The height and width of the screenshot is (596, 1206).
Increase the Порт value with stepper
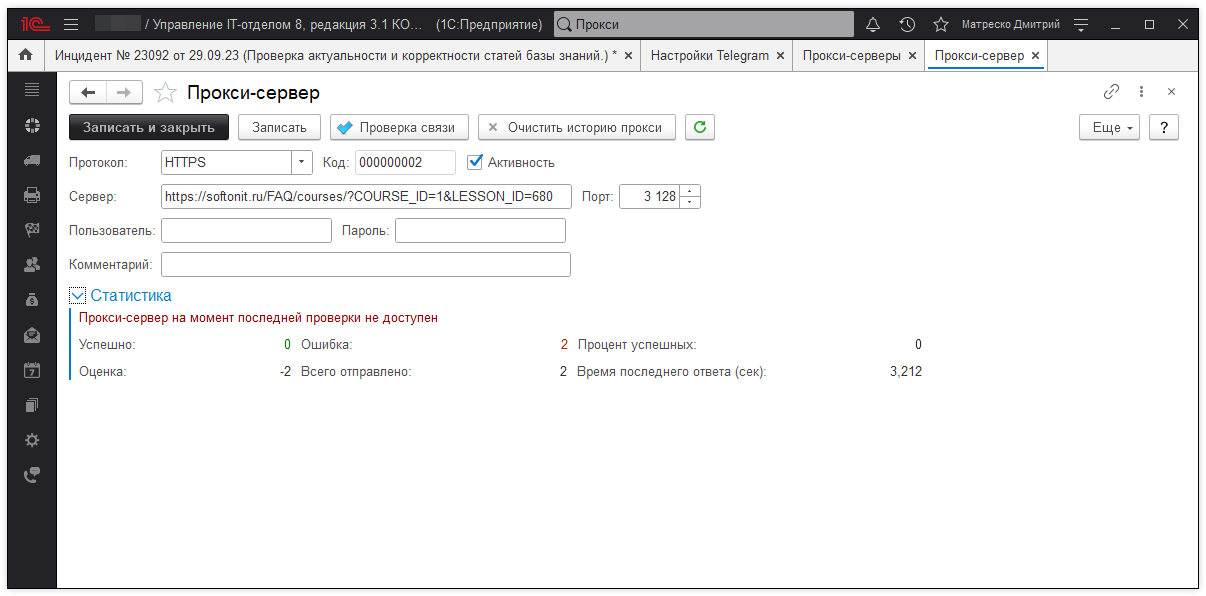pos(691,191)
